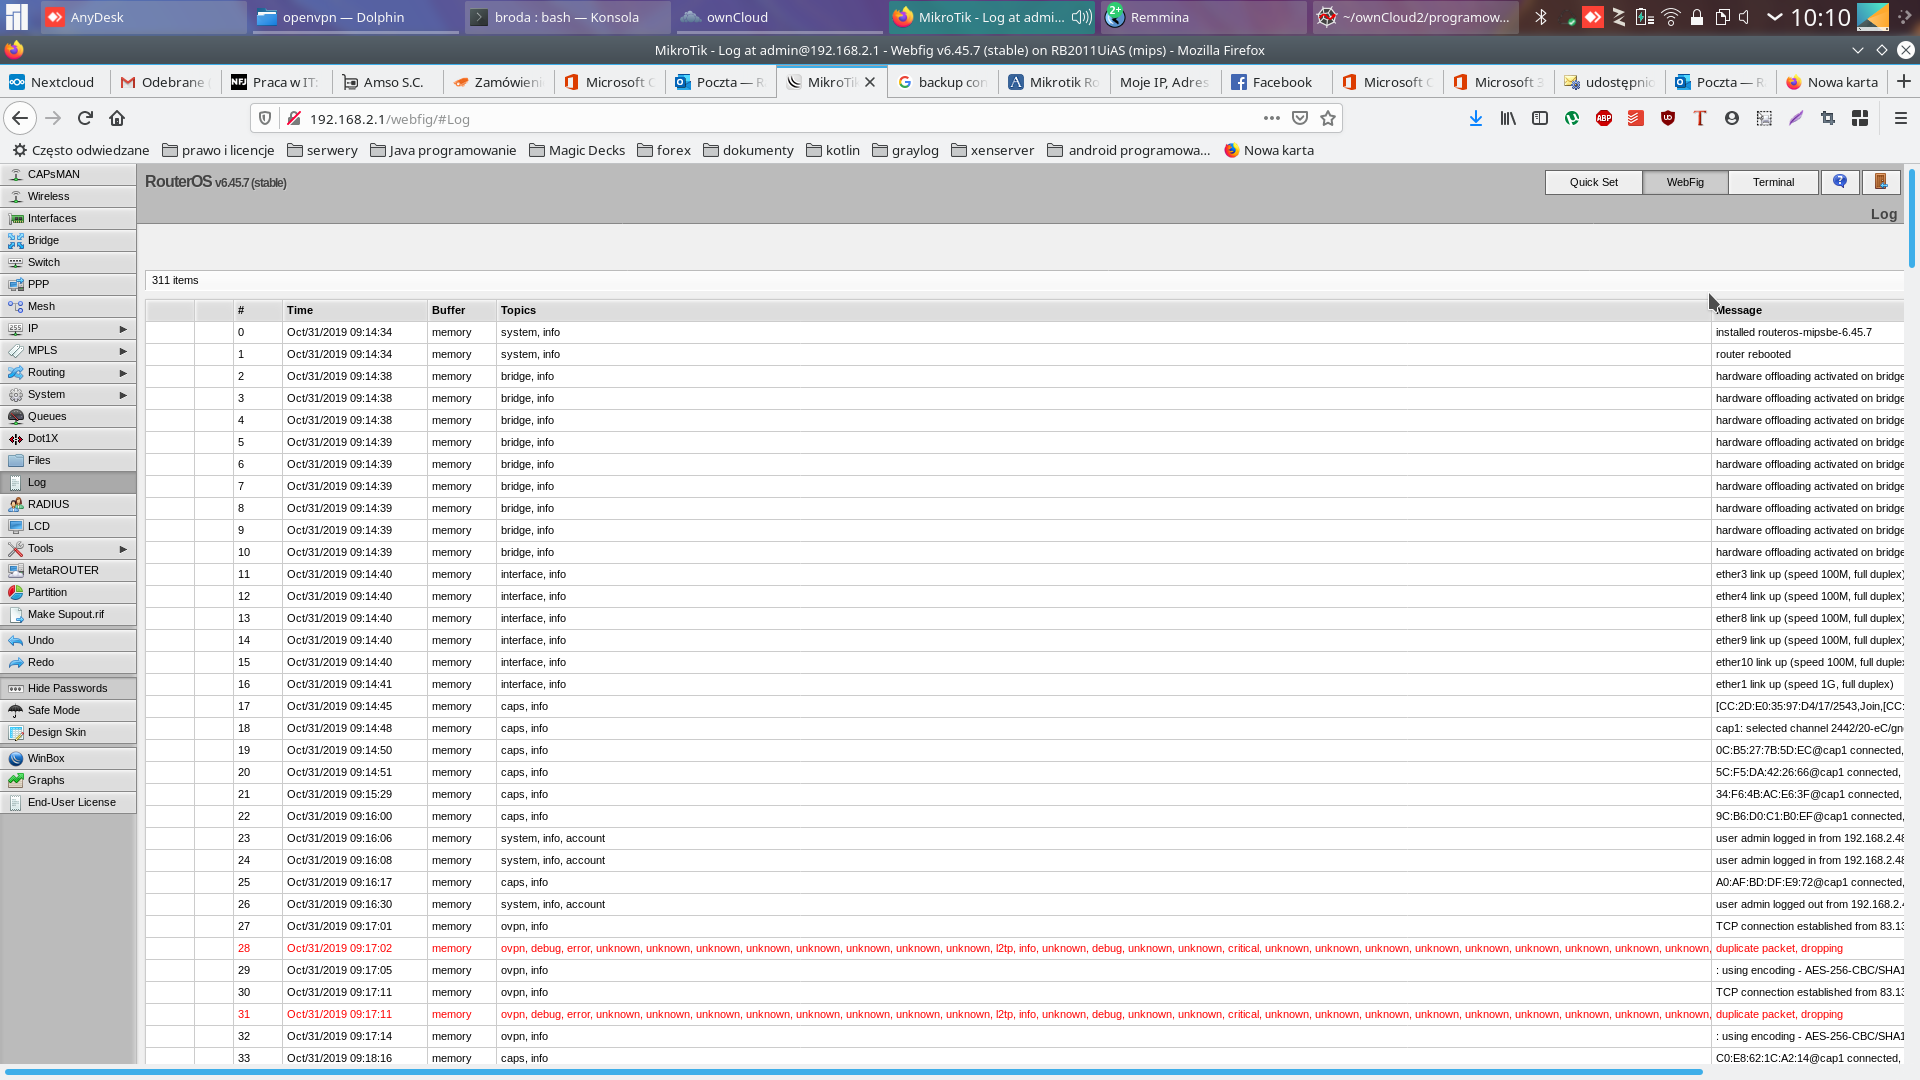Click the logout door icon

pyautogui.click(x=1880, y=182)
